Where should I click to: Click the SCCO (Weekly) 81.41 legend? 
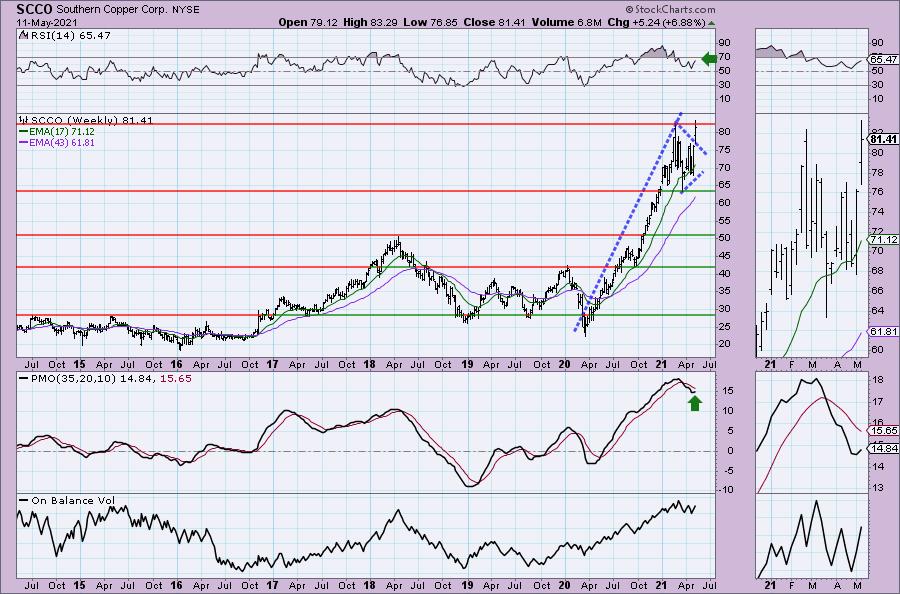(86, 120)
